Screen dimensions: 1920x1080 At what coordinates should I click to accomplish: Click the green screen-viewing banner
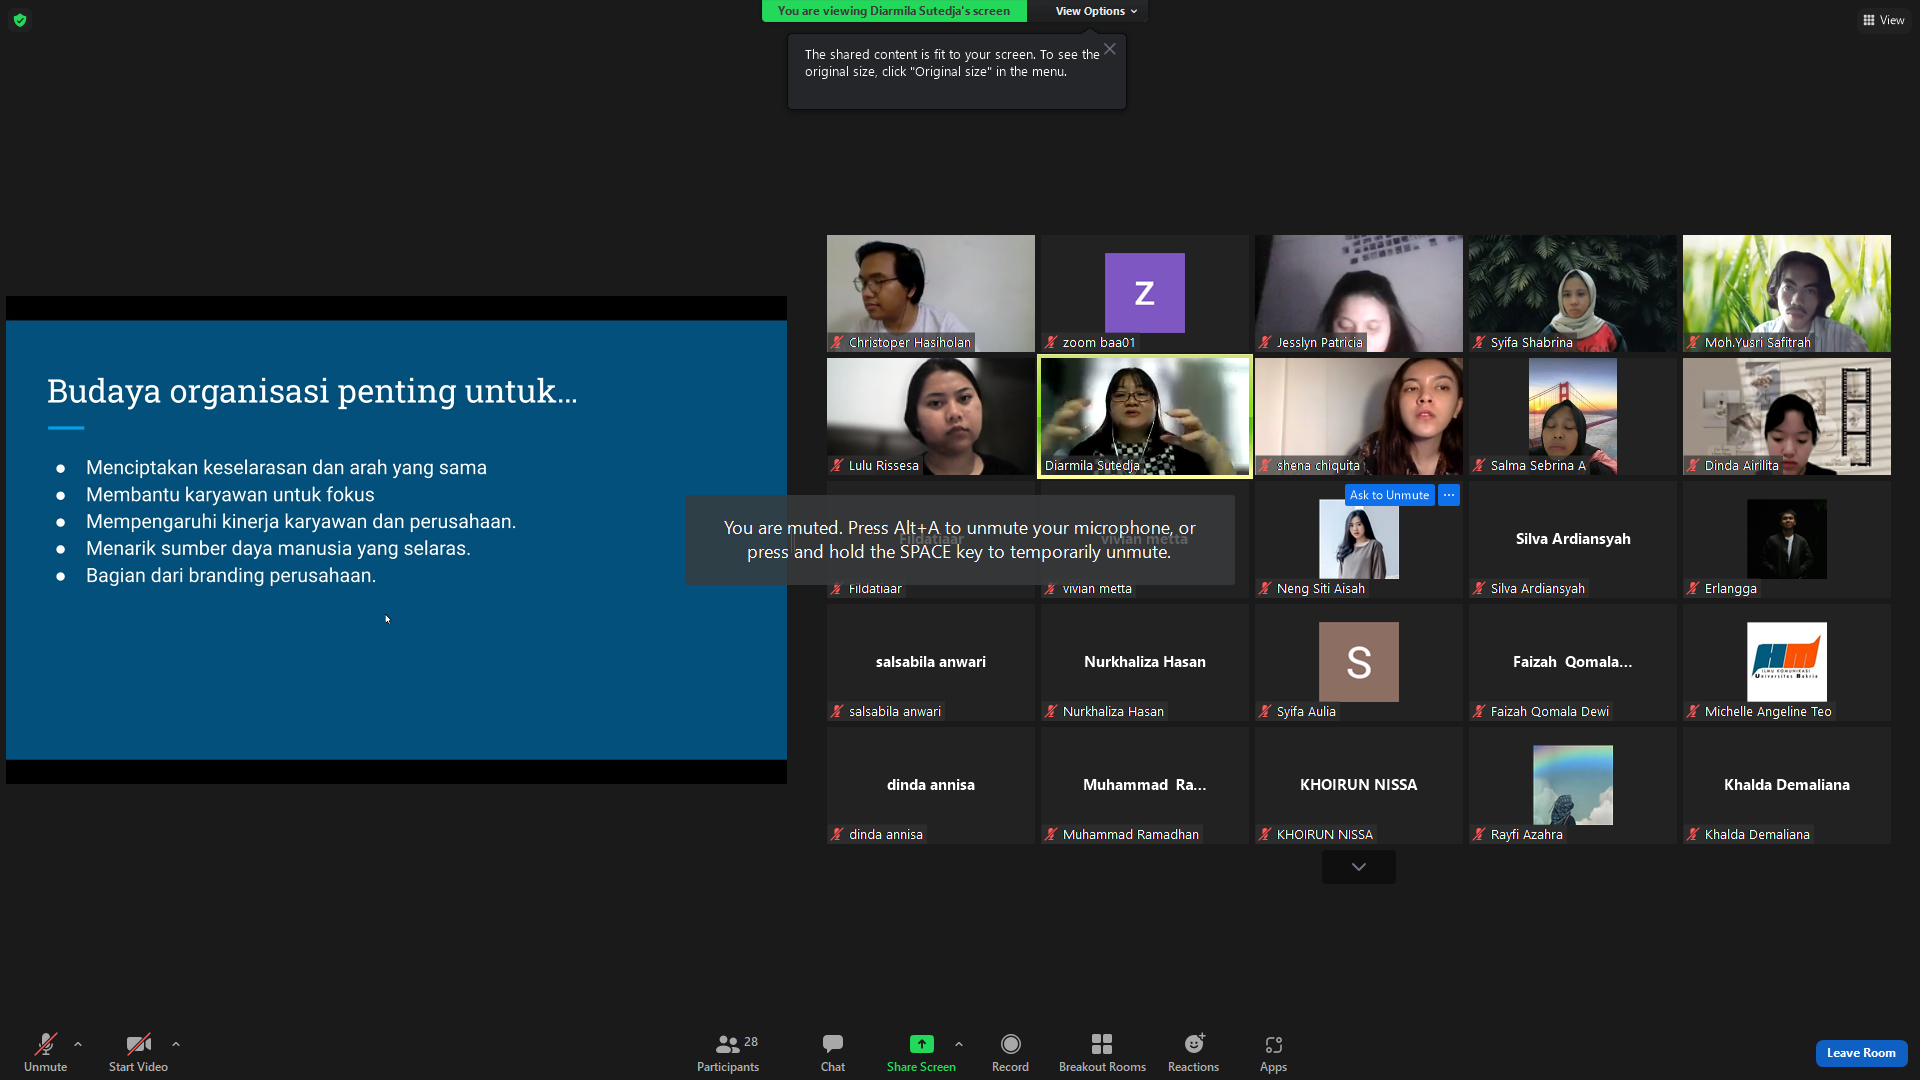click(894, 11)
